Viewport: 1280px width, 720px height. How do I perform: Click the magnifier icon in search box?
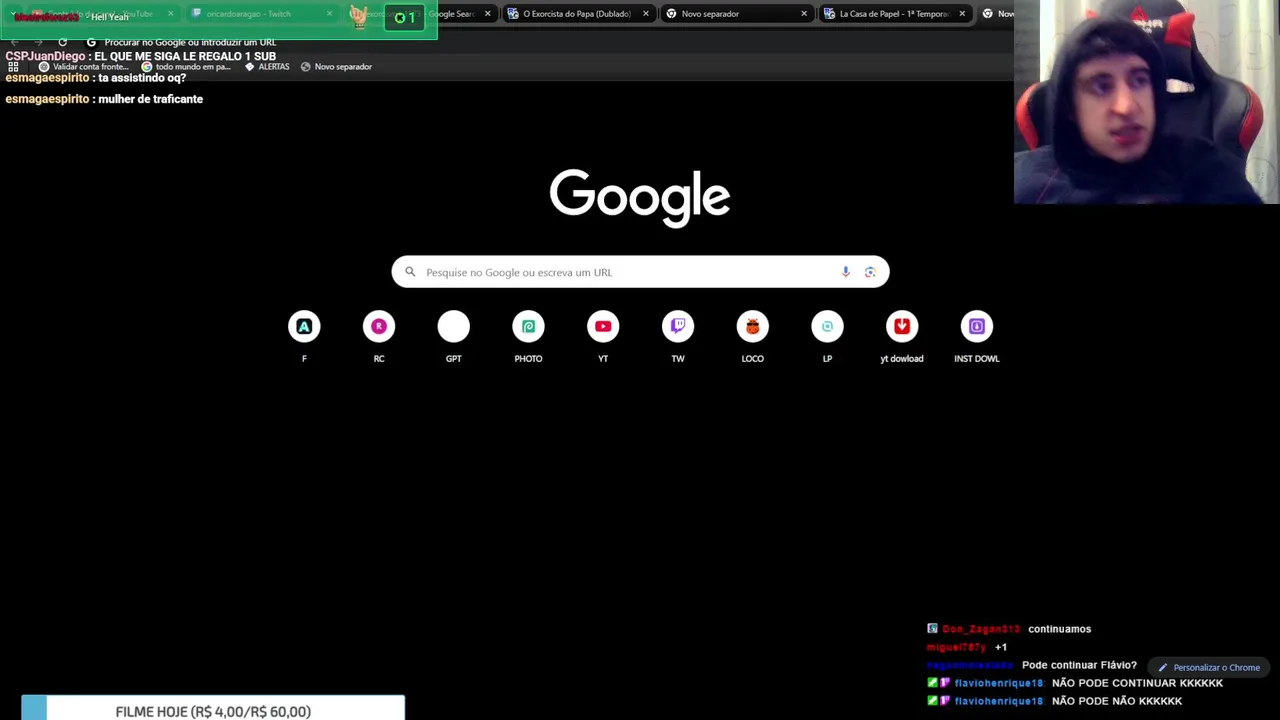pyautogui.click(x=410, y=272)
